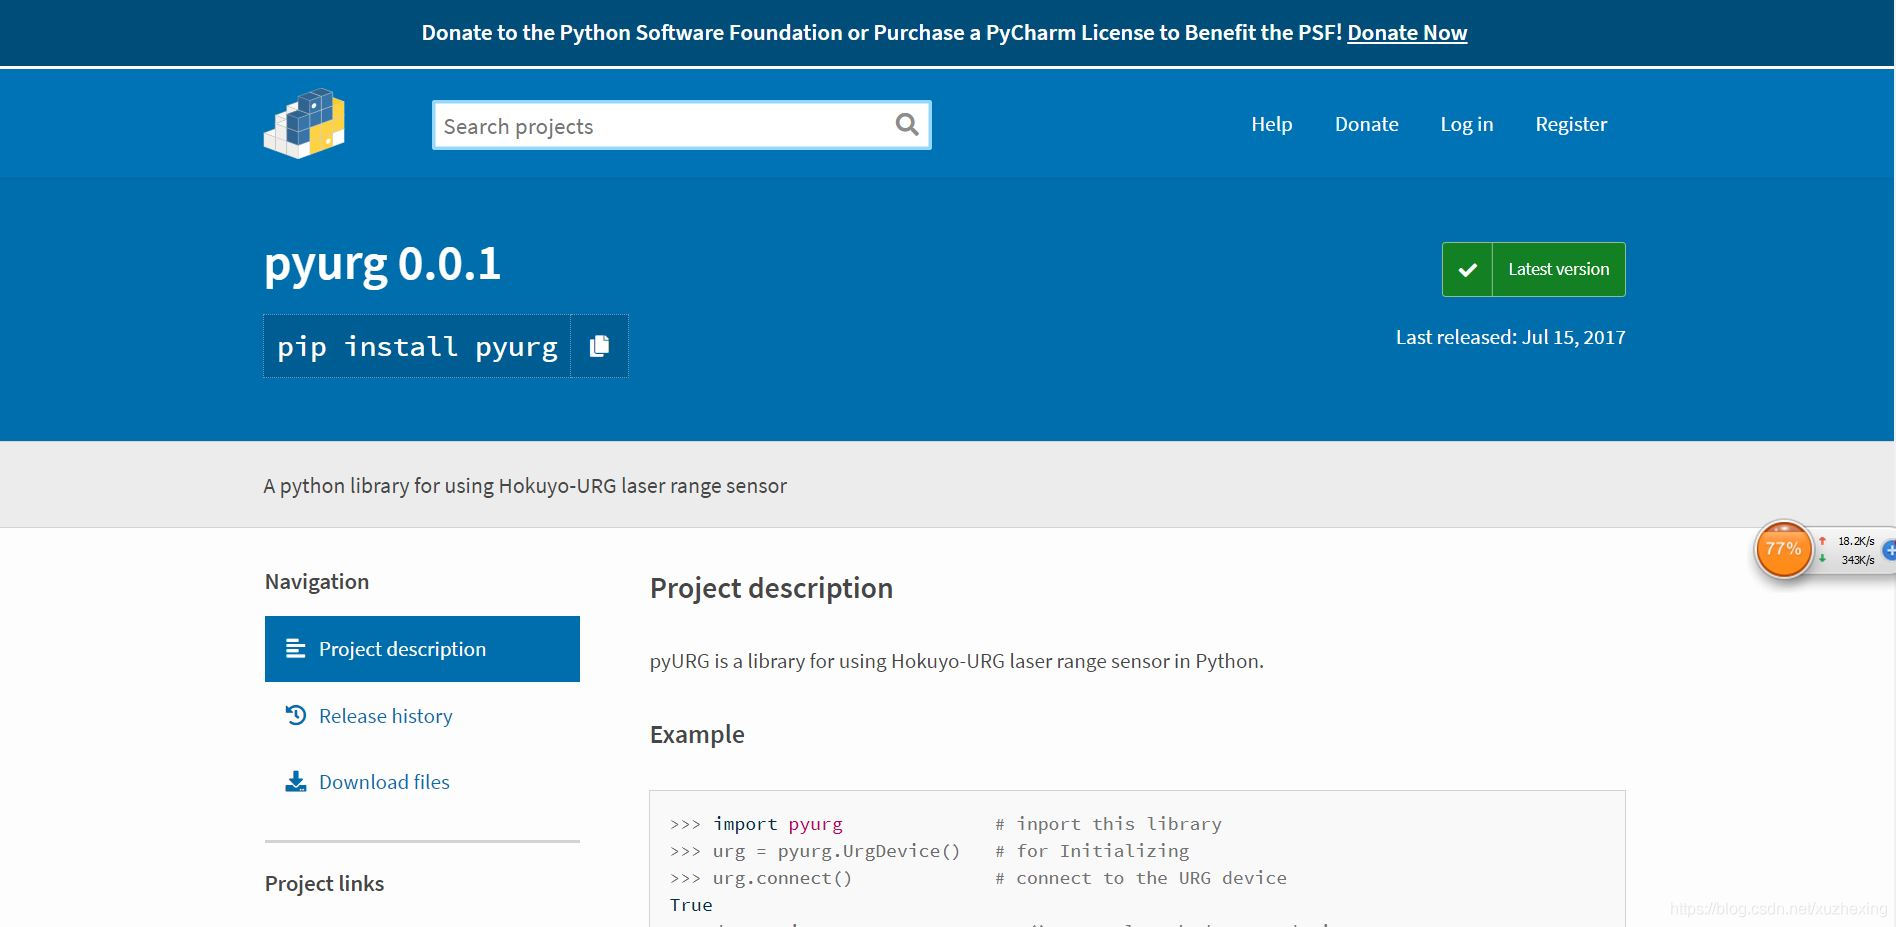This screenshot has height=927, width=1896.
Task: Click the Example heading
Action: [697, 734]
